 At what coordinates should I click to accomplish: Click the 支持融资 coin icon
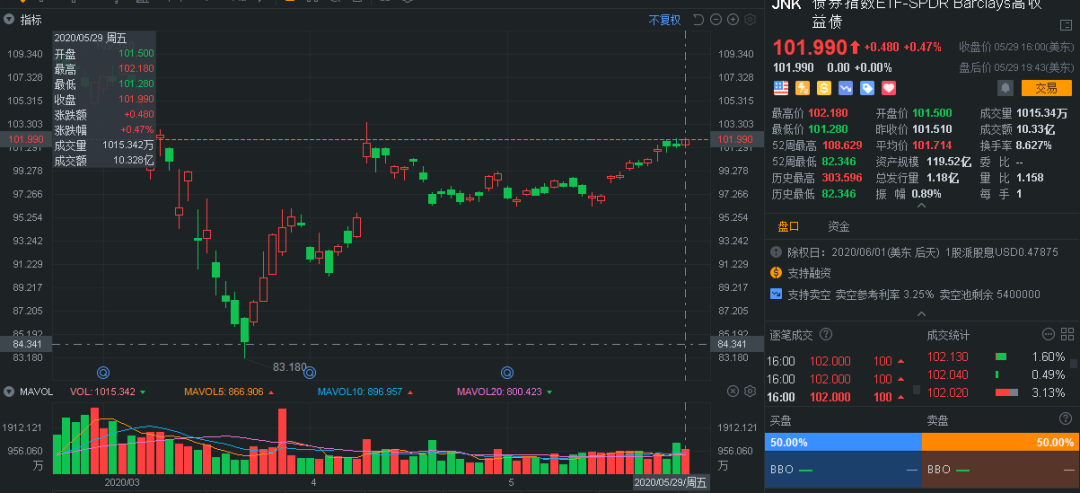click(x=776, y=273)
